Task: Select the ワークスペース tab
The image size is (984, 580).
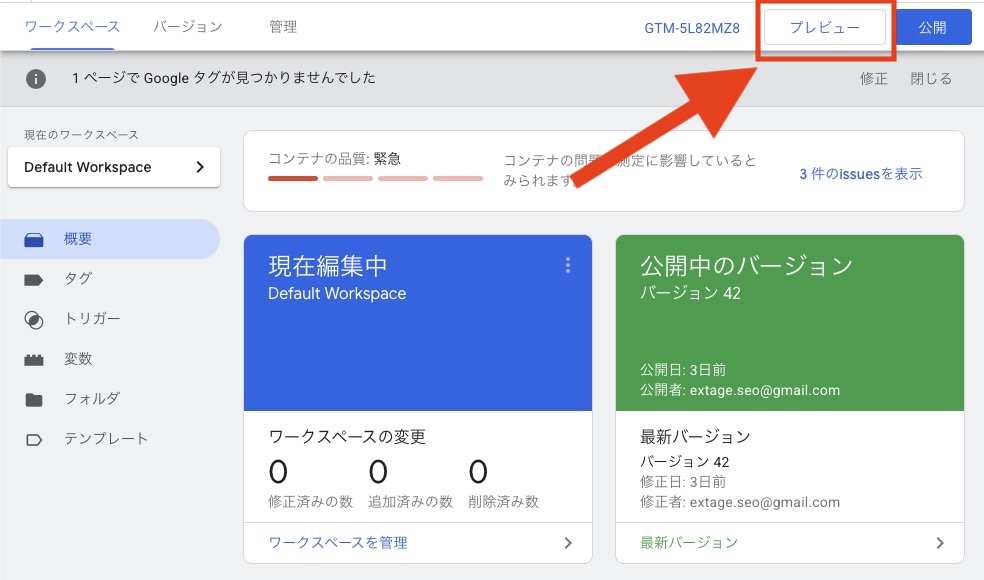Action: [x=72, y=27]
